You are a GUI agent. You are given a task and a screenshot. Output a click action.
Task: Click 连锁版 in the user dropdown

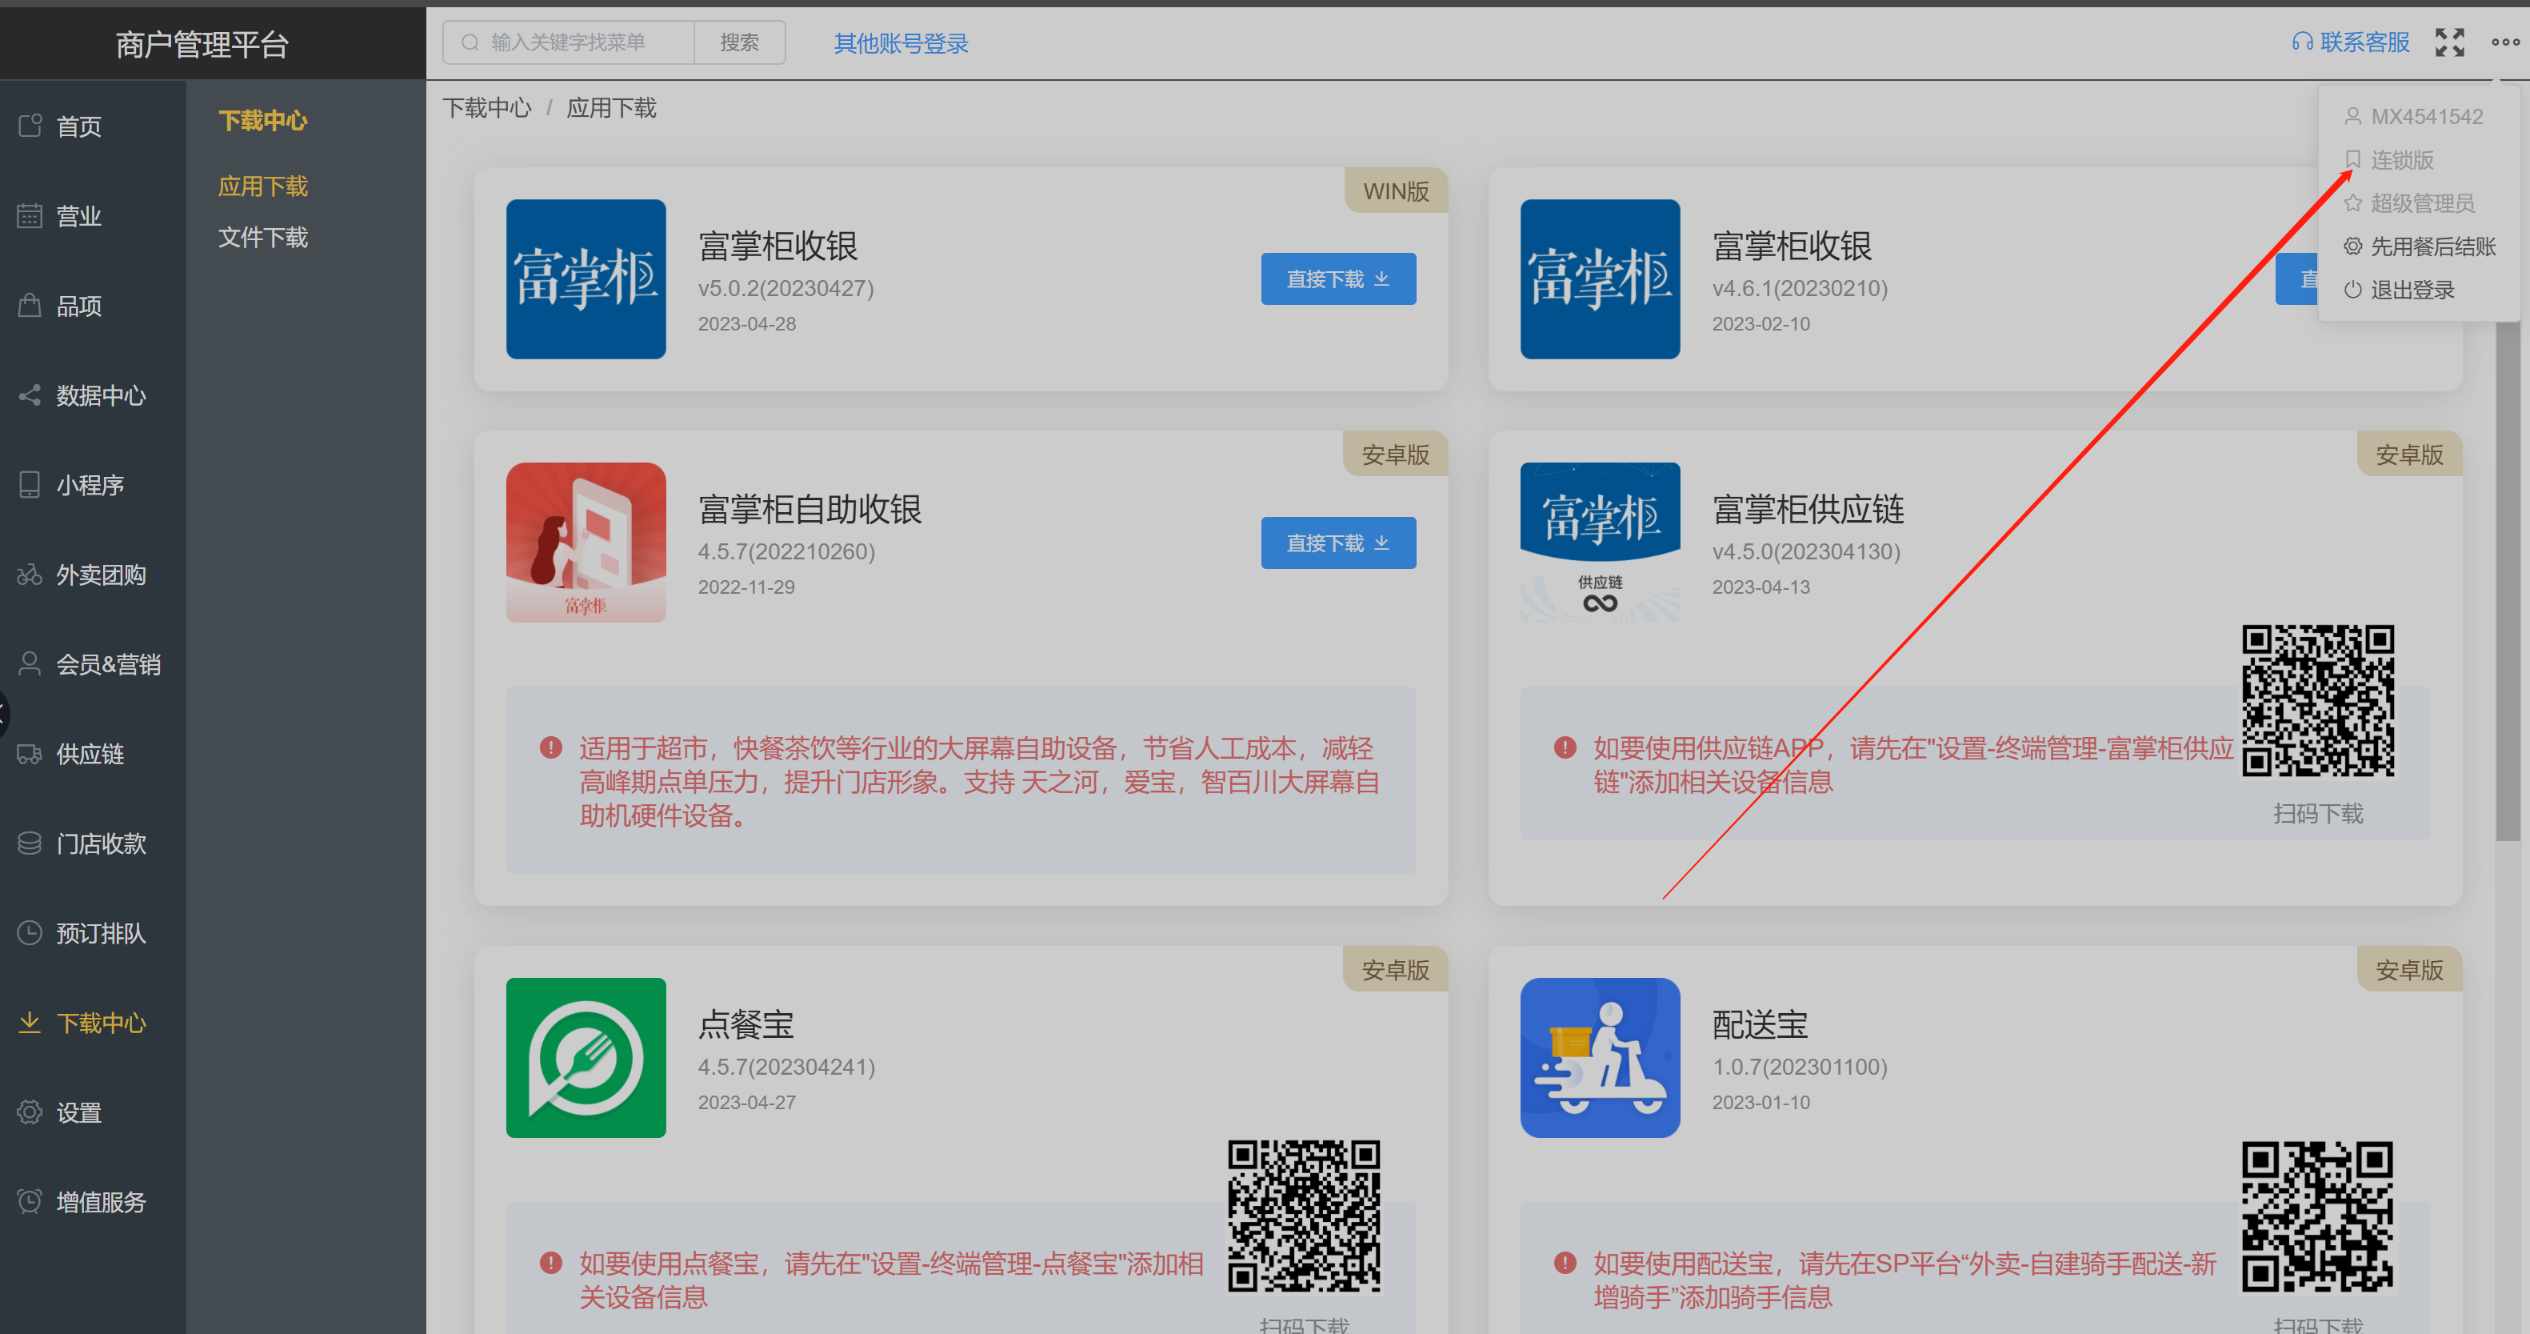(2390, 160)
